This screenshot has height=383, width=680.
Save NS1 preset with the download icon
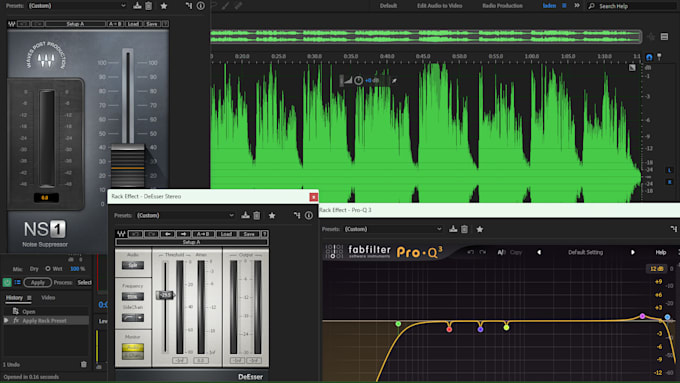click(137, 6)
